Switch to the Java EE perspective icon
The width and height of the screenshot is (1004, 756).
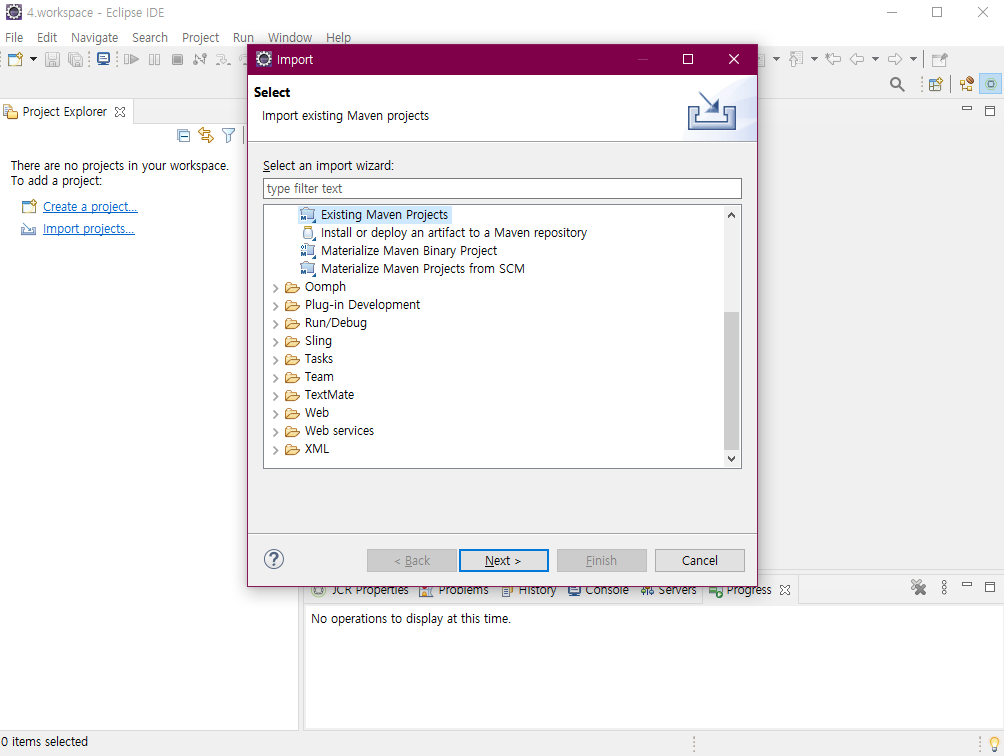point(966,84)
